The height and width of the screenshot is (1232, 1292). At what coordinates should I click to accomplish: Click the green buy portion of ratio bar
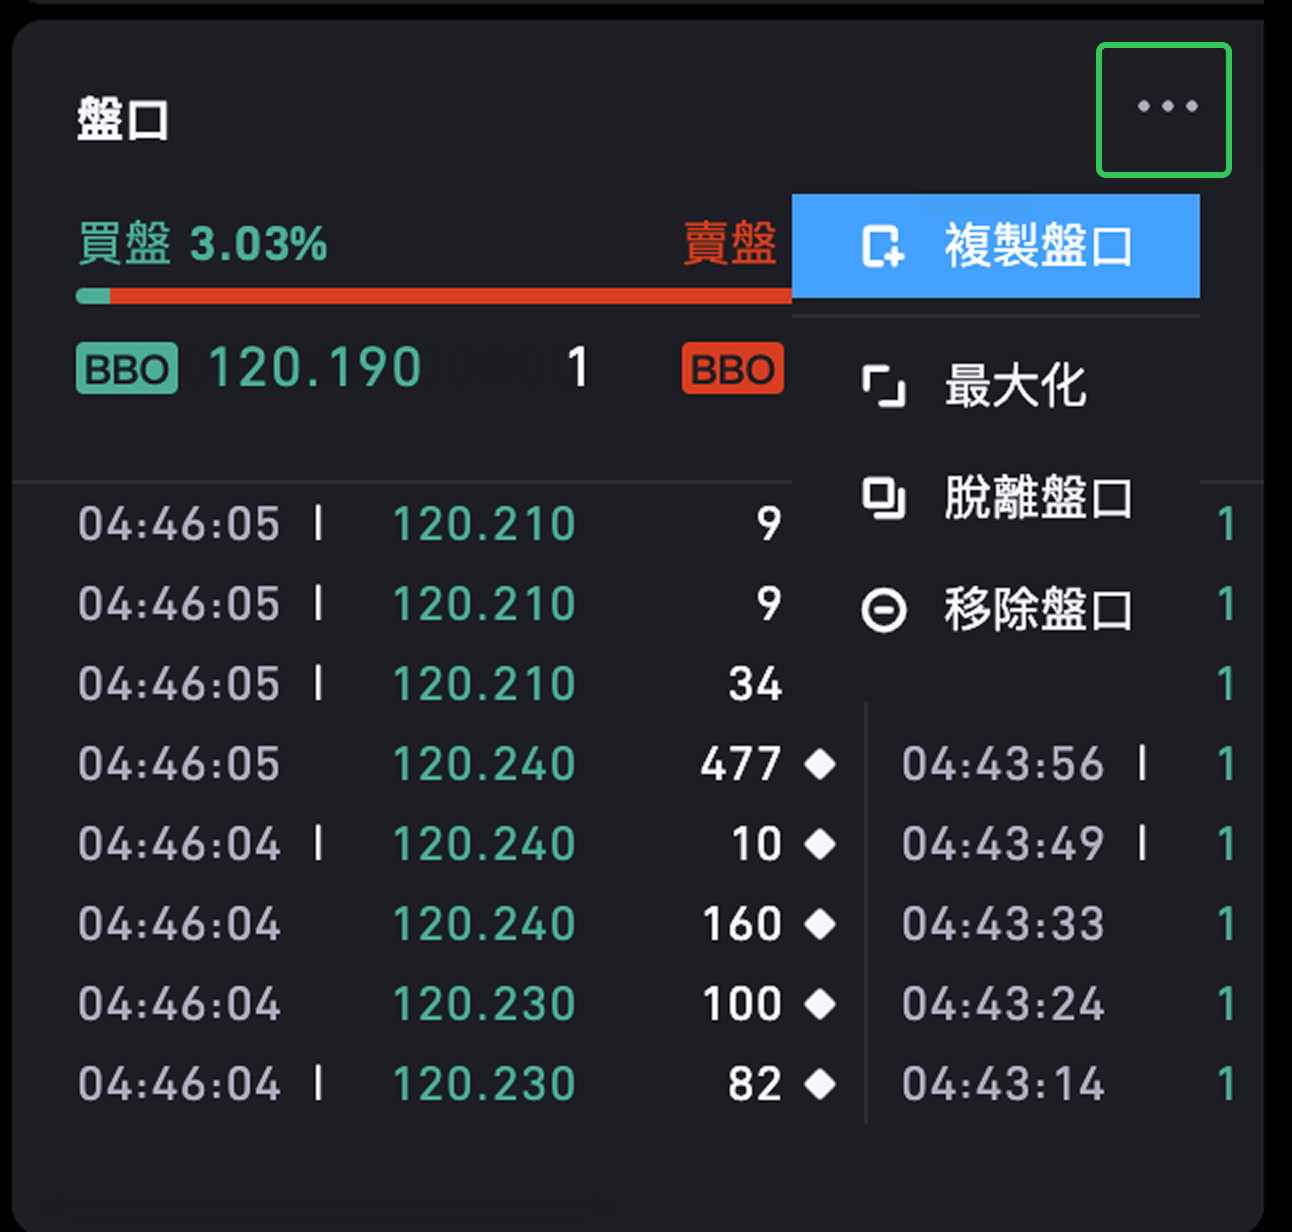tap(93, 296)
